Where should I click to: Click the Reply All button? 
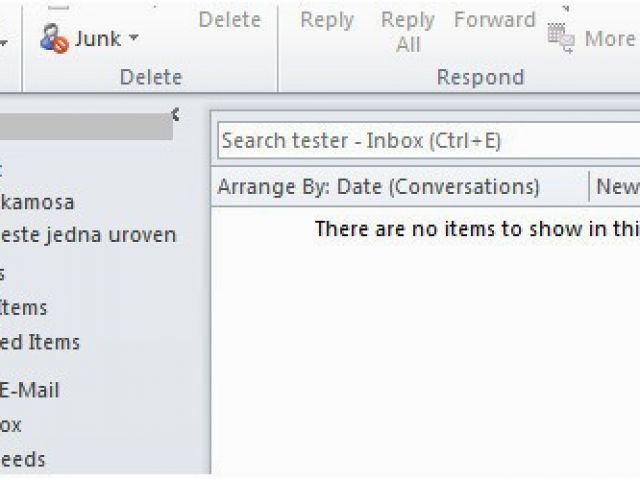click(407, 32)
